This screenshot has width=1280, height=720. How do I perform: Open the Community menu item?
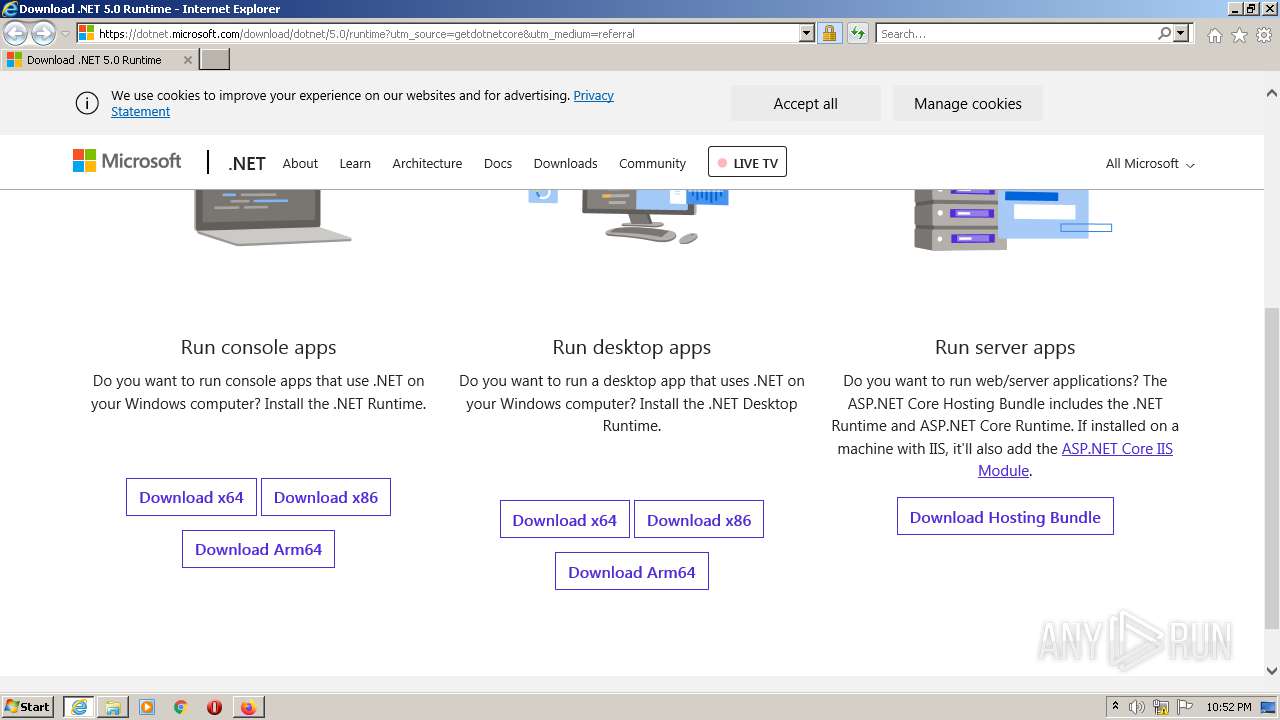(x=652, y=163)
